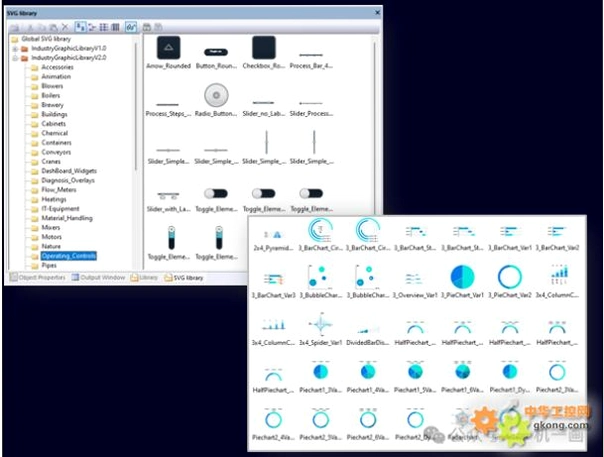This screenshot has height=457, width=604.
Task: Select the Checkbox_Ro... graphic
Action: [264, 53]
